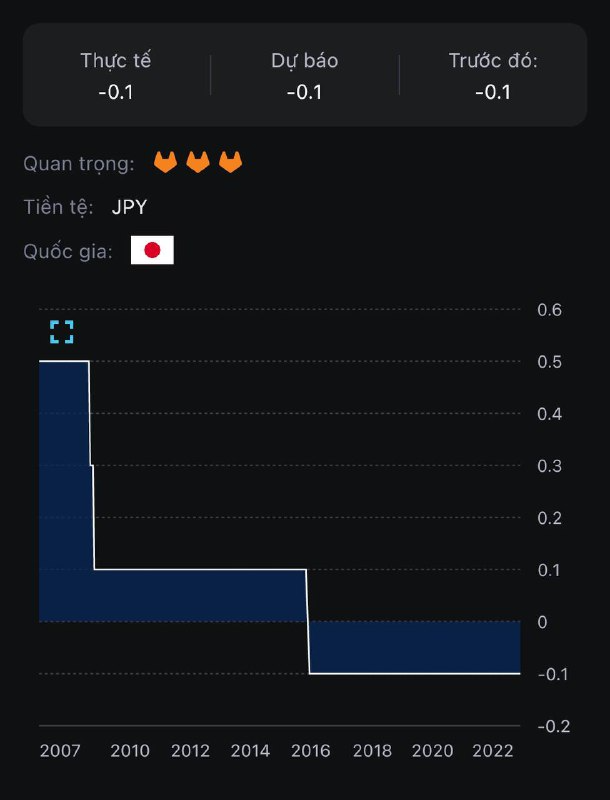Select the Dự báo forecast value
The height and width of the screenshot is (800, 610).
pos(304,92)
